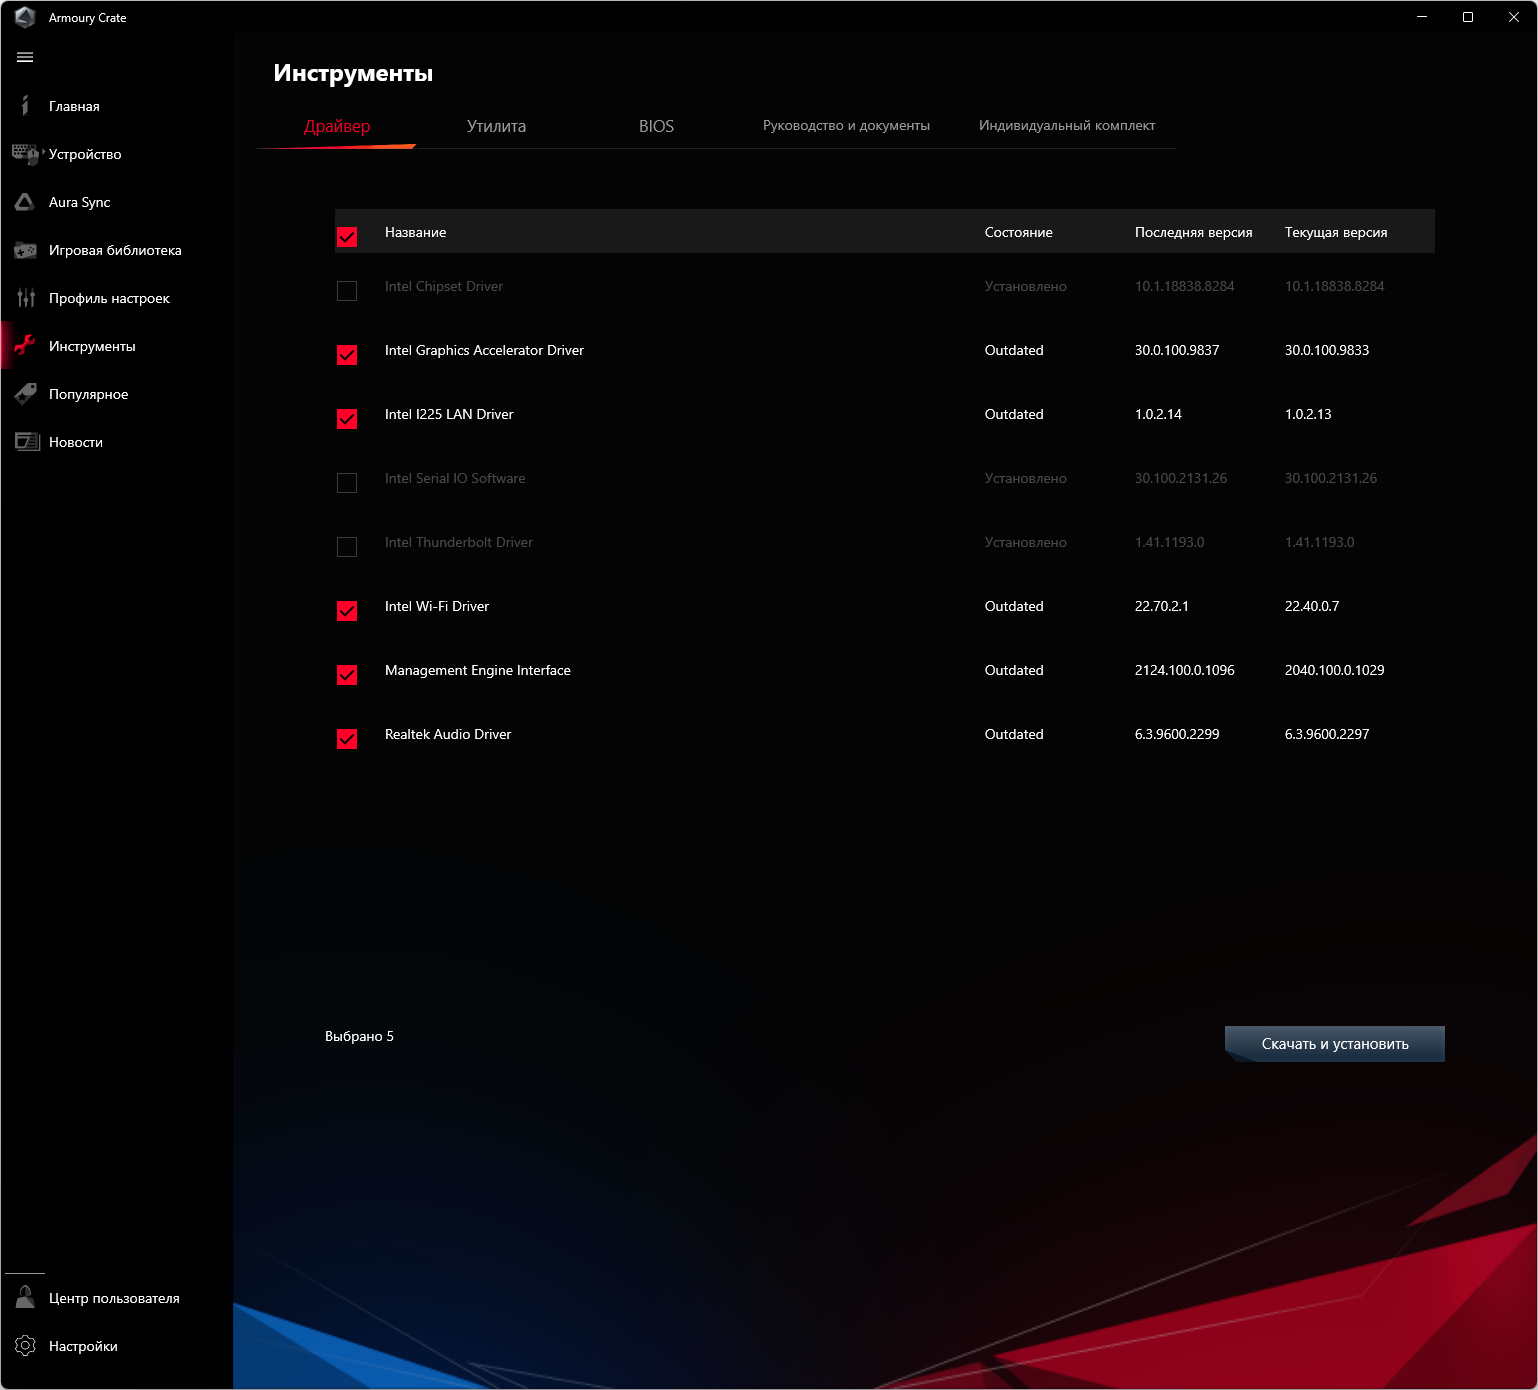This screenshot has width=1538, height=1390.
Task: Open Устройство in the sidebar
Action: pos(85,154)
